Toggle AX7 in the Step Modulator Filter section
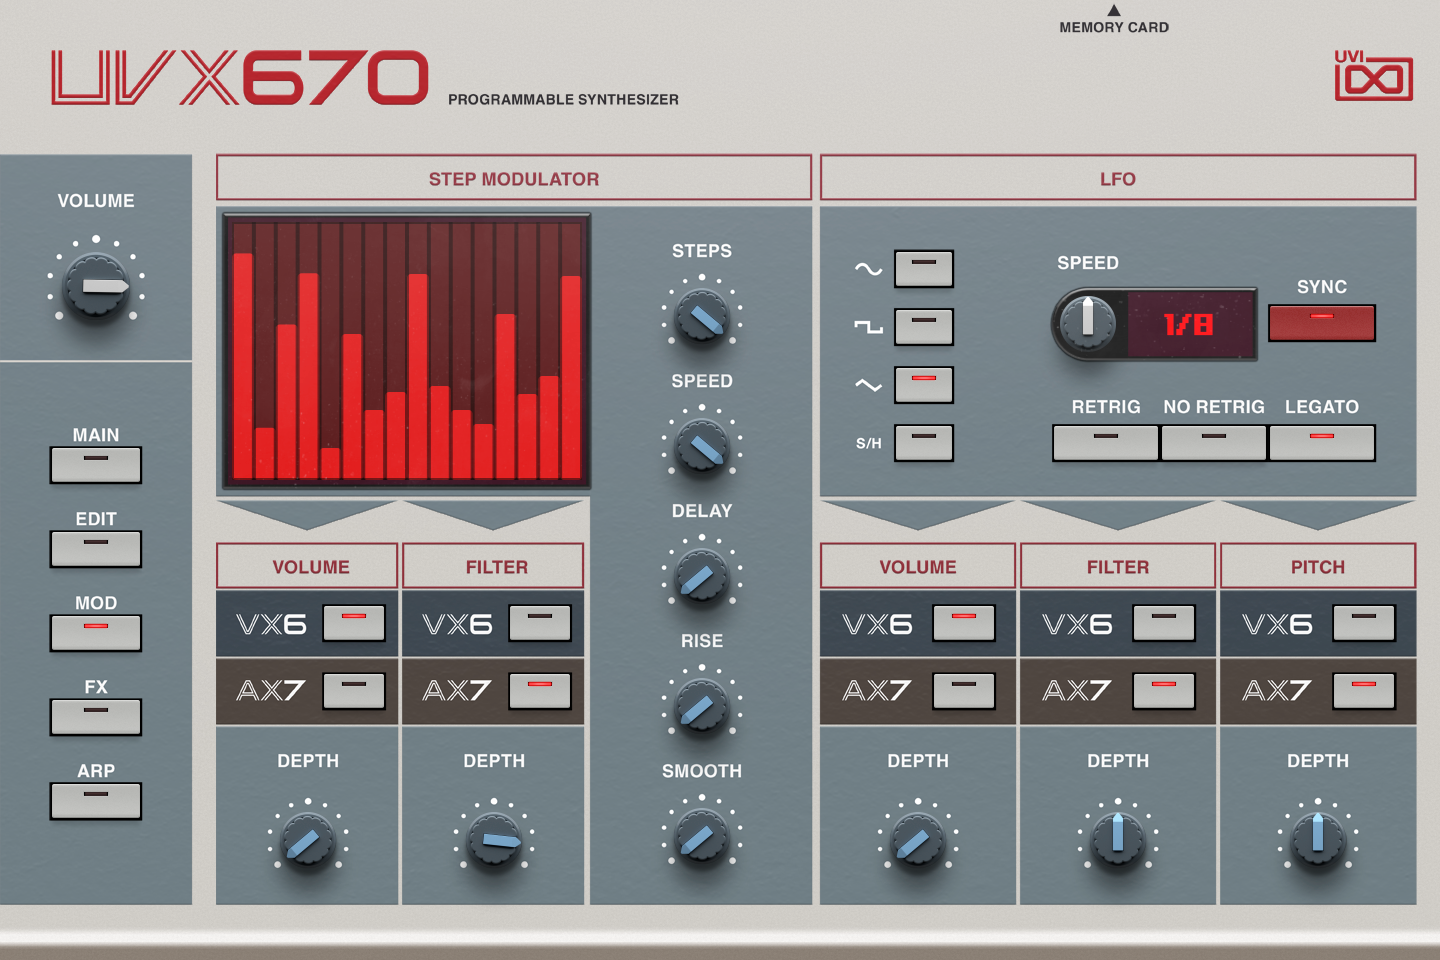The width and height of the screenshot is (1440, 960). (539, 690)
